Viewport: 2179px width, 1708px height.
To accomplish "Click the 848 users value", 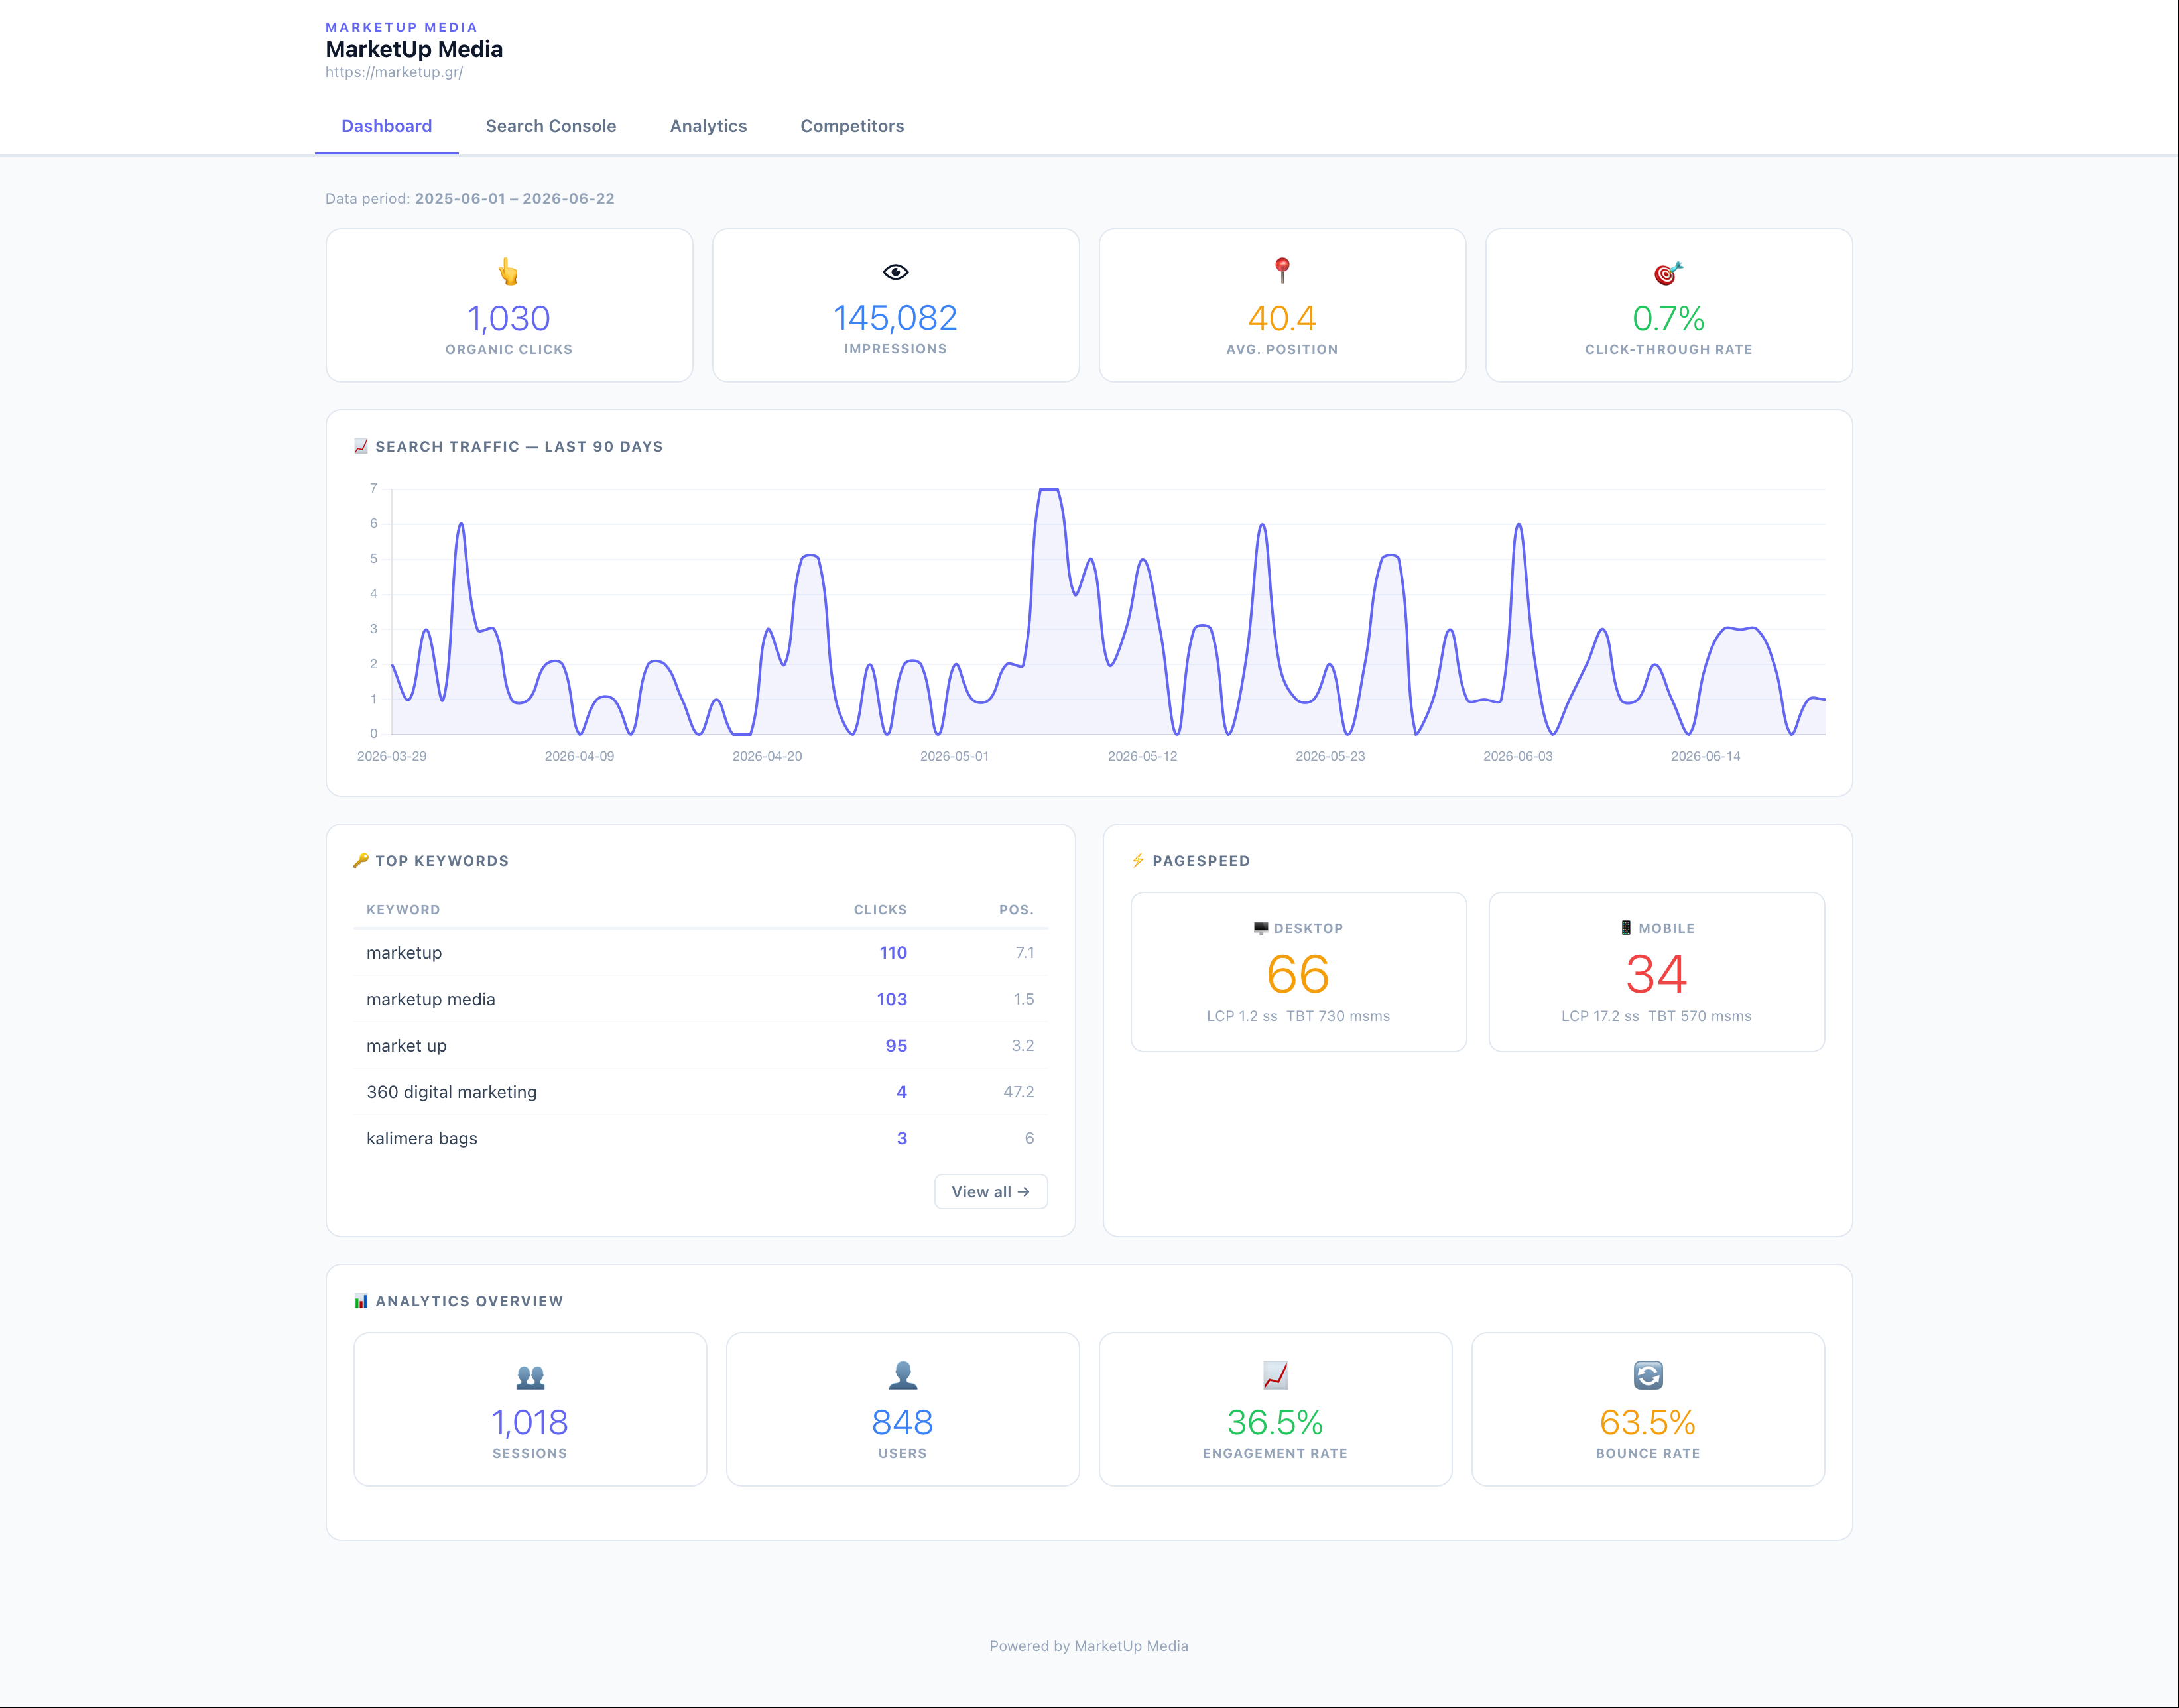I will click(x=903, y=1423).
